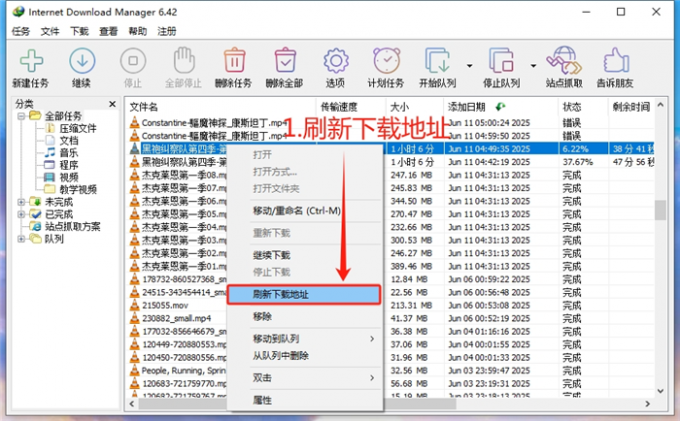Select 教学视频 folder in tree

78,189
